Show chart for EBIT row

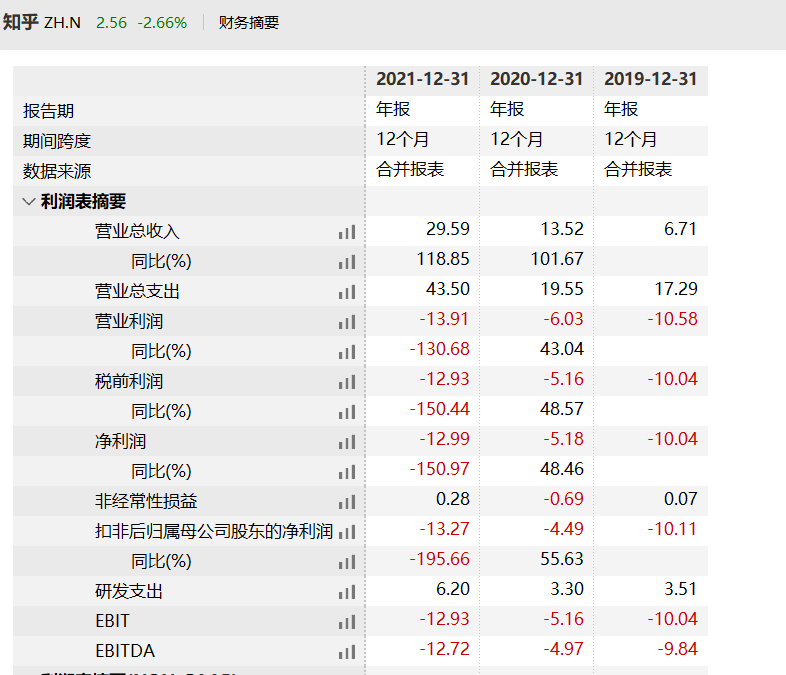coord(347,622)
